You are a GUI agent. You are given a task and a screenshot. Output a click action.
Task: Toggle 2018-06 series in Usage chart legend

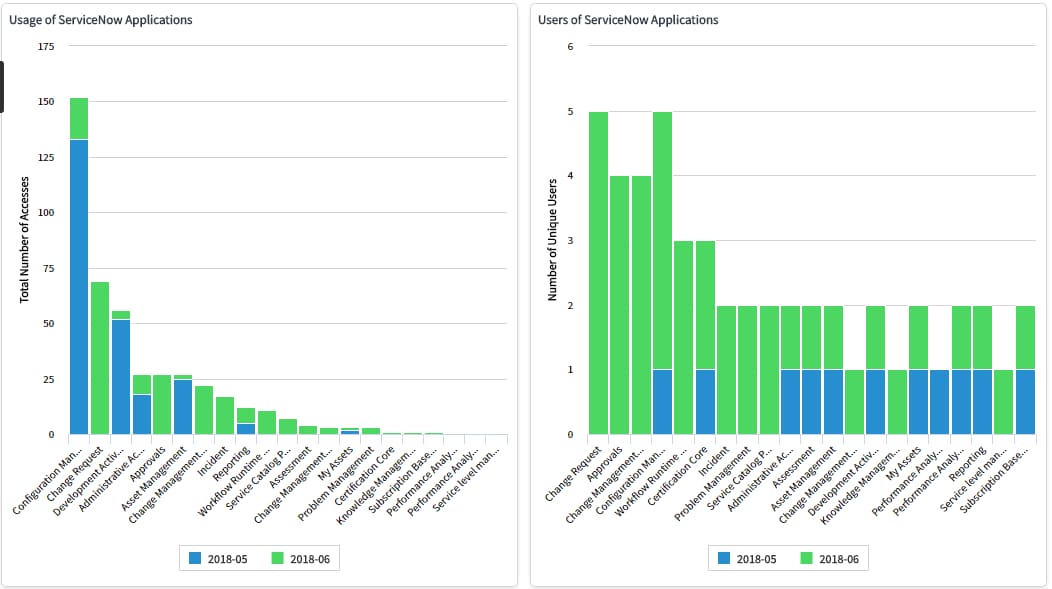301,559
